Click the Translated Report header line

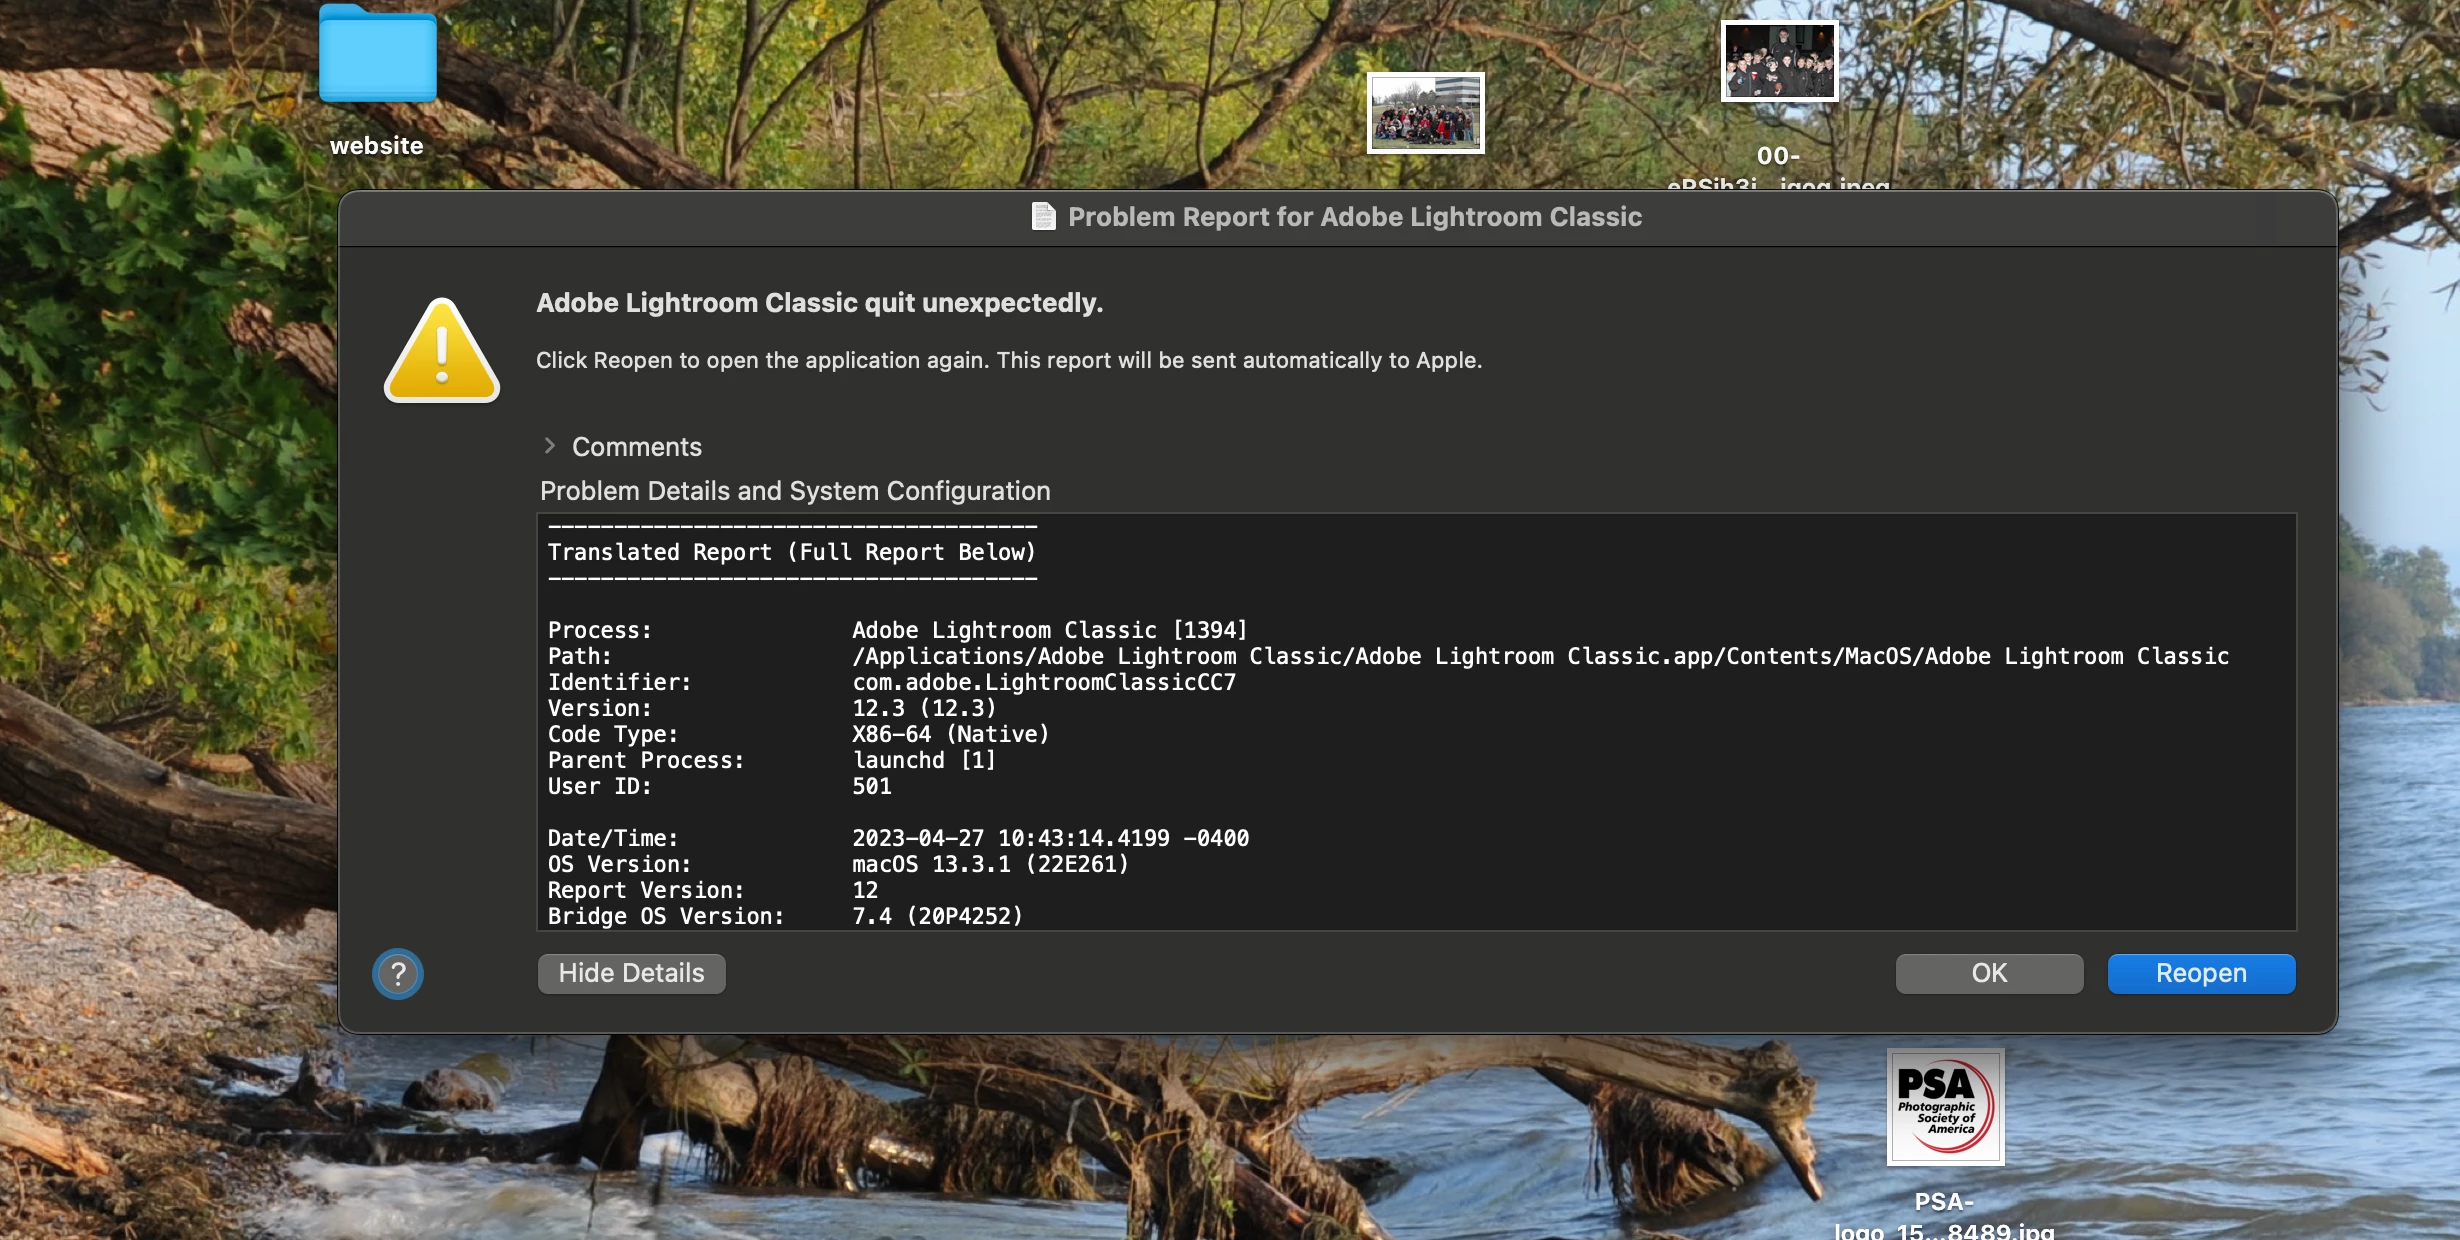[791, 552]
